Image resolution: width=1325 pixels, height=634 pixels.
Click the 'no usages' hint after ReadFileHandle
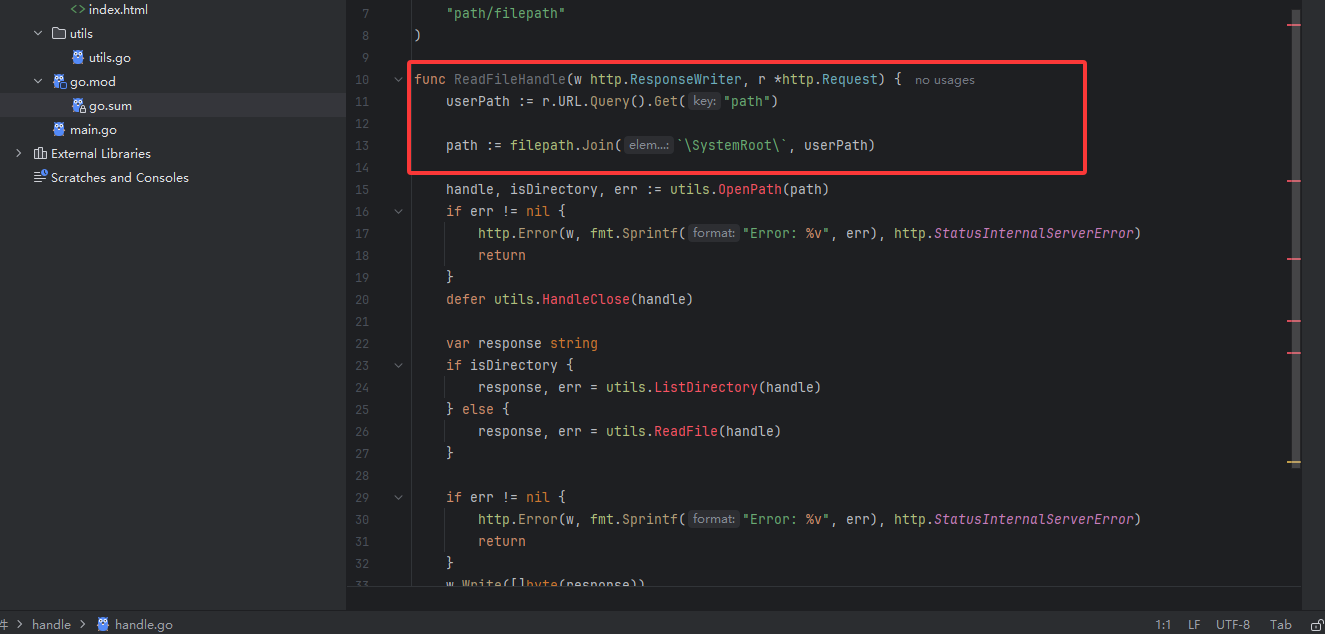[944, 79]
